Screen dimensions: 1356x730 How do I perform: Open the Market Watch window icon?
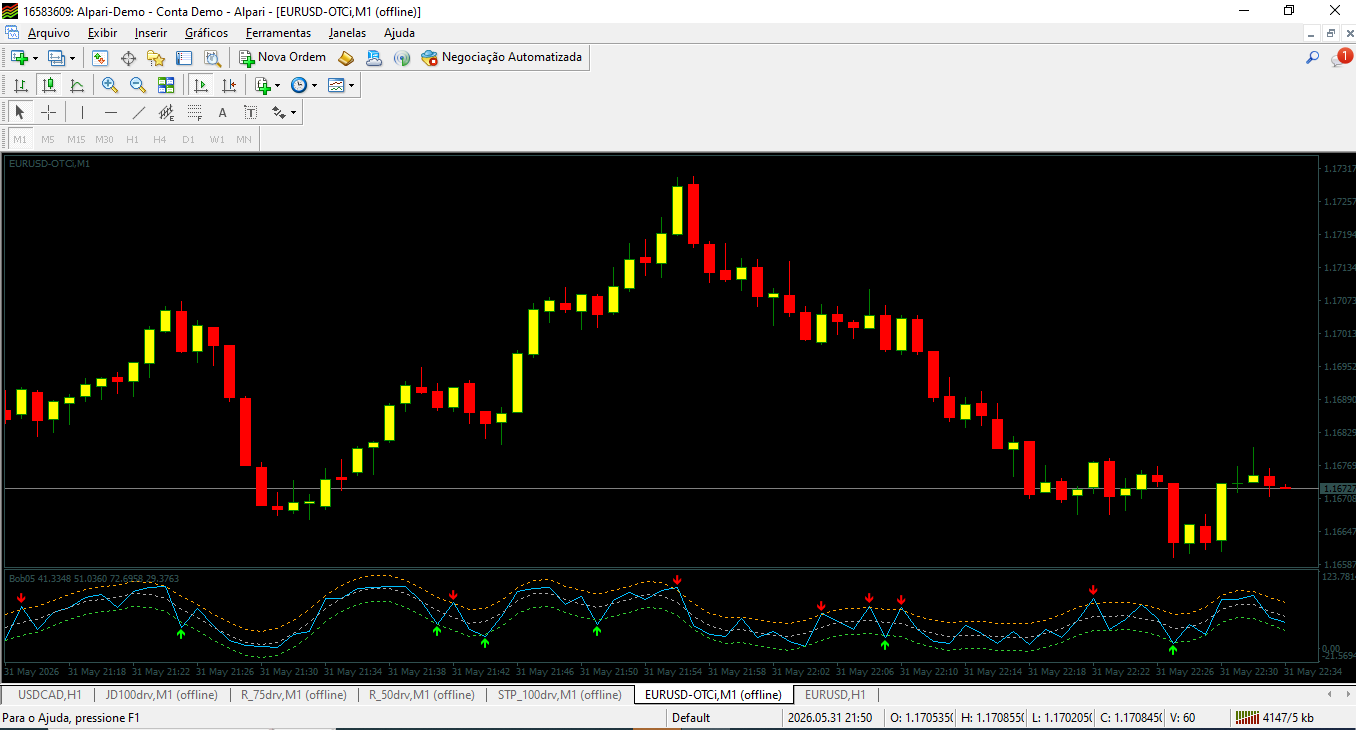(100, 58)
